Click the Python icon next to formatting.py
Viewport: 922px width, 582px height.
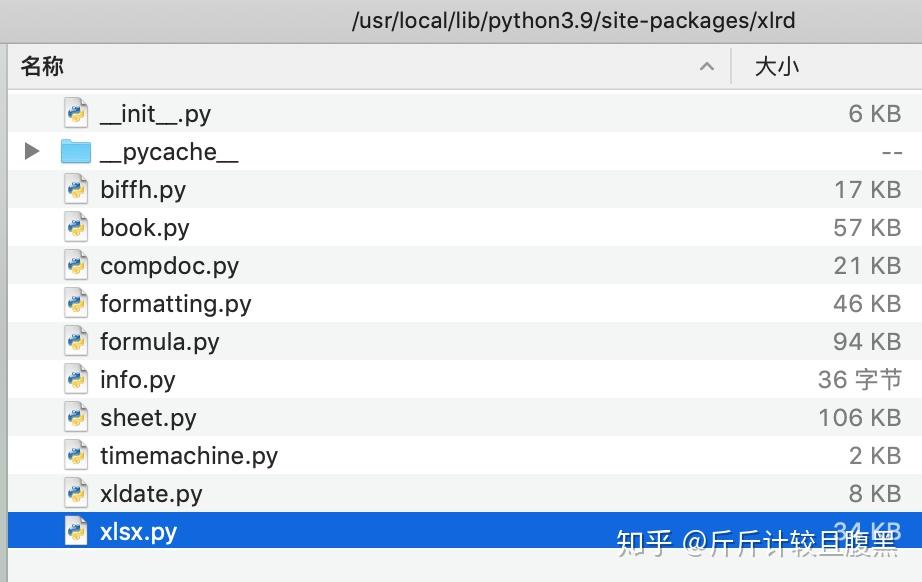coord(76,303)
